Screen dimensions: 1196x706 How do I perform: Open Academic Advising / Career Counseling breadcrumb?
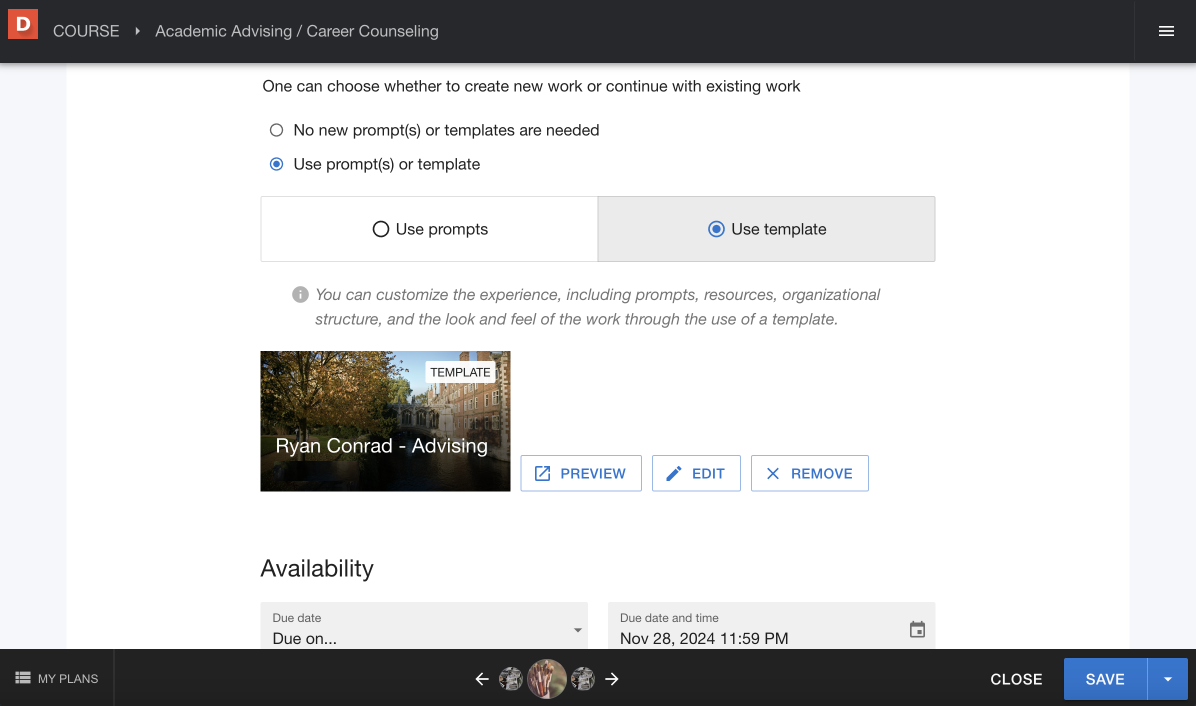point(297,31)
